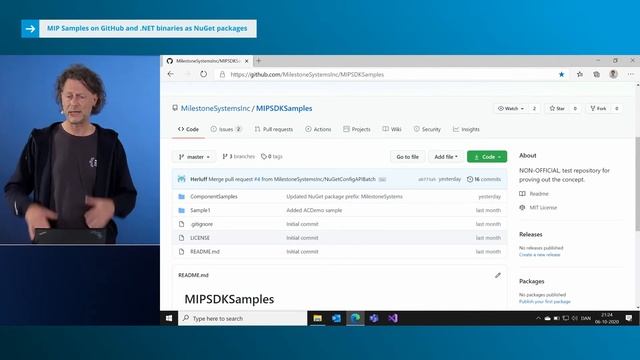Screen dimensions: 640x360
Task: Switch to the Issues tab
Action: (227, 129)
